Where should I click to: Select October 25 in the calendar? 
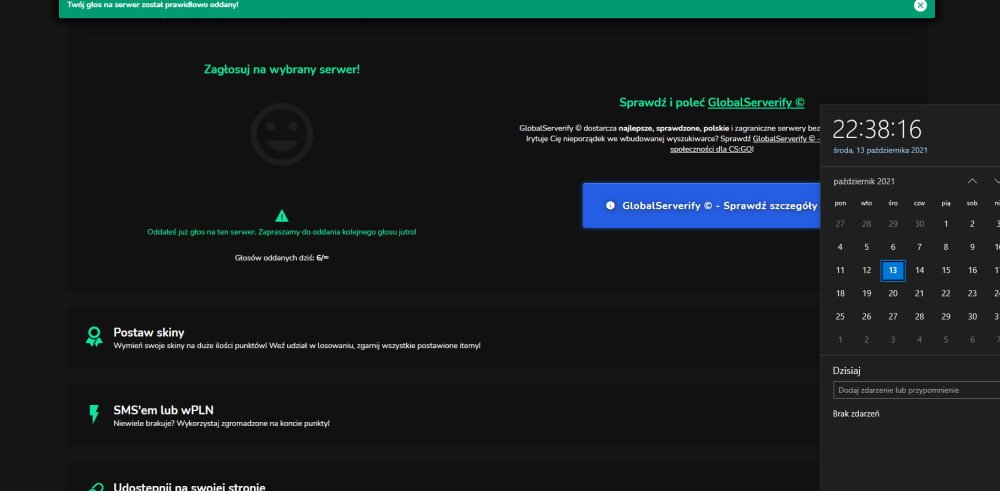point(840,317)
